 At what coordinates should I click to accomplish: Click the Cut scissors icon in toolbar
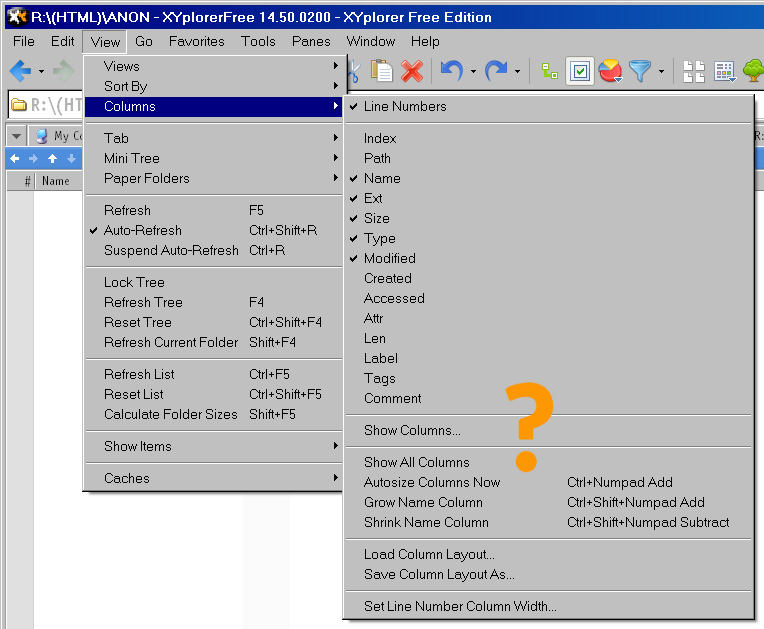point(354,71)
